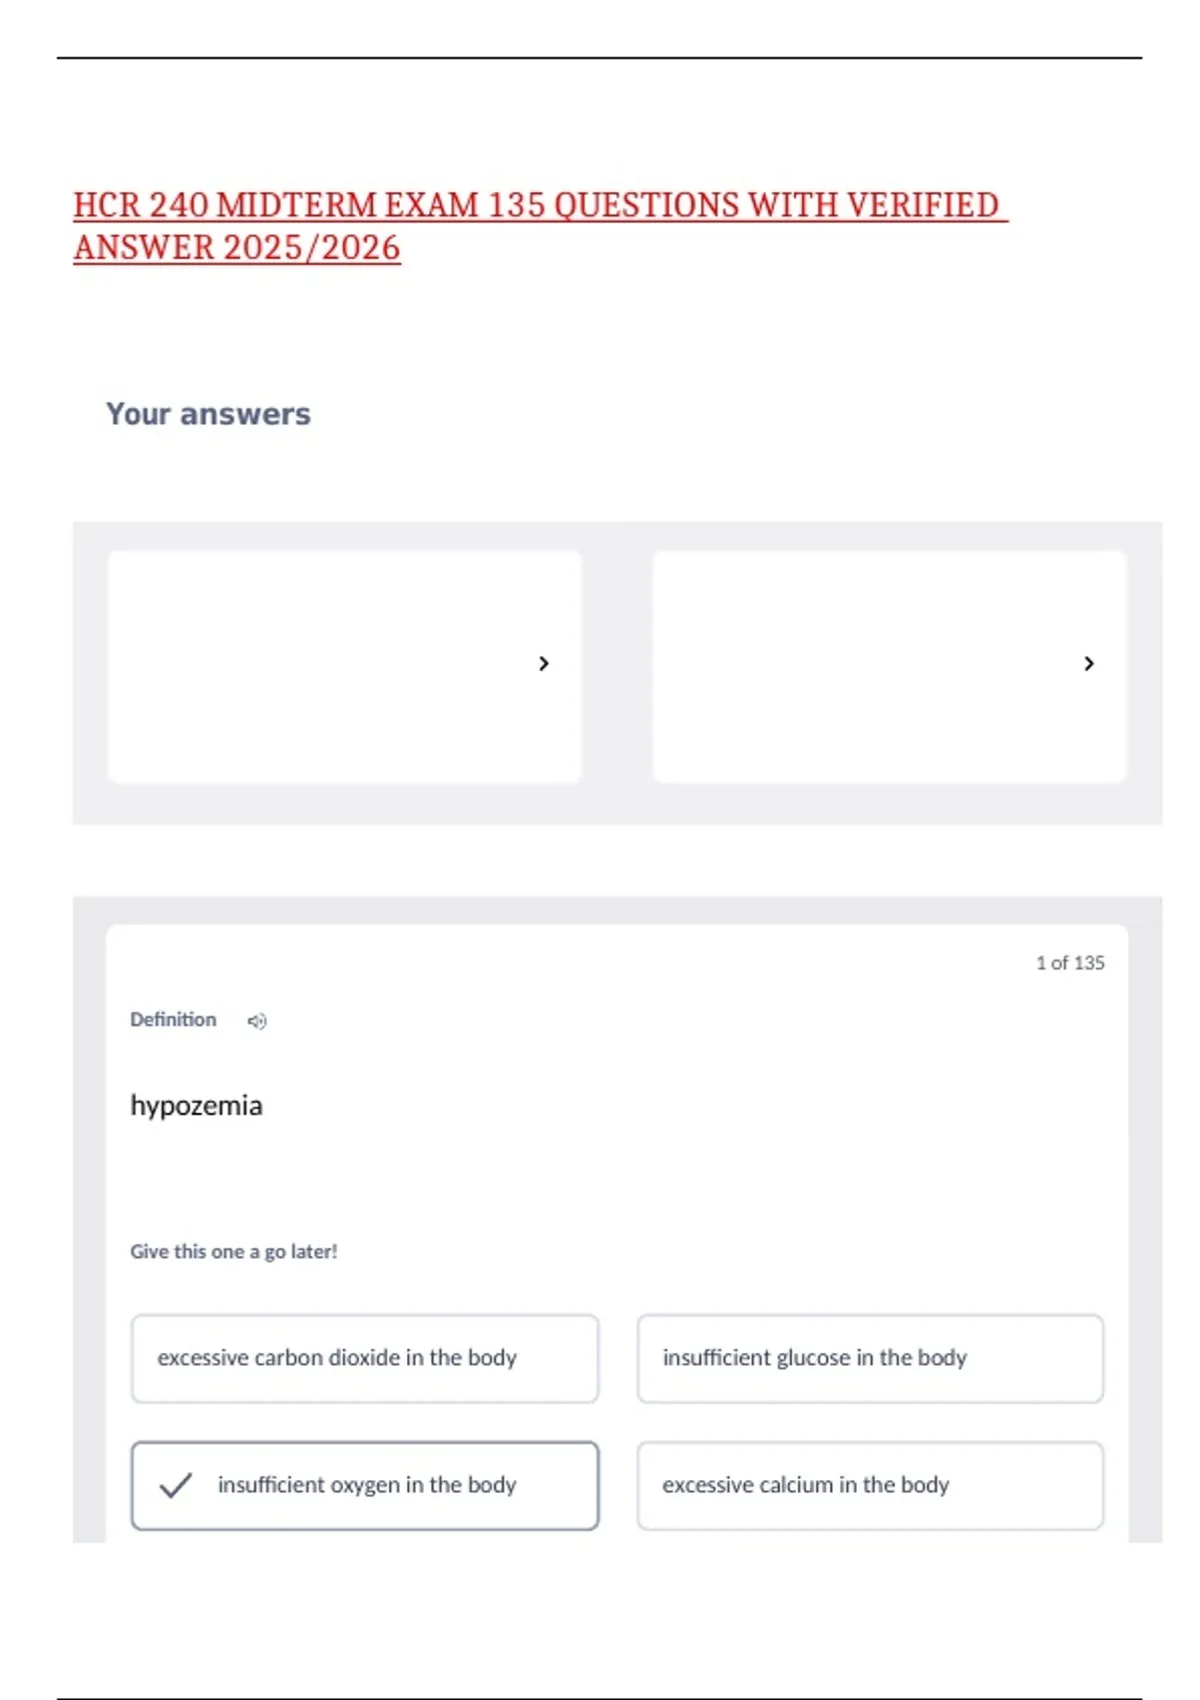Select "excessive calcium in the body" option

870,1485
